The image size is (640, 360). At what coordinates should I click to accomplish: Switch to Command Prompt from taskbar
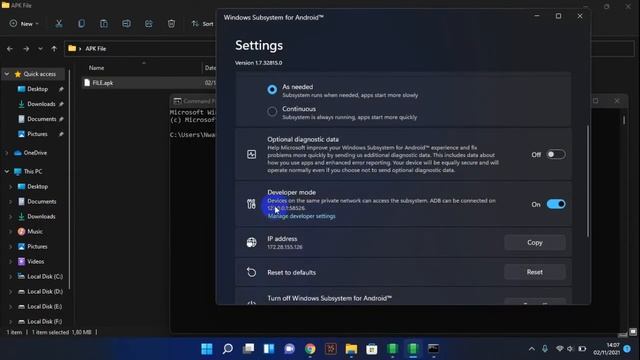pos(433,349)
